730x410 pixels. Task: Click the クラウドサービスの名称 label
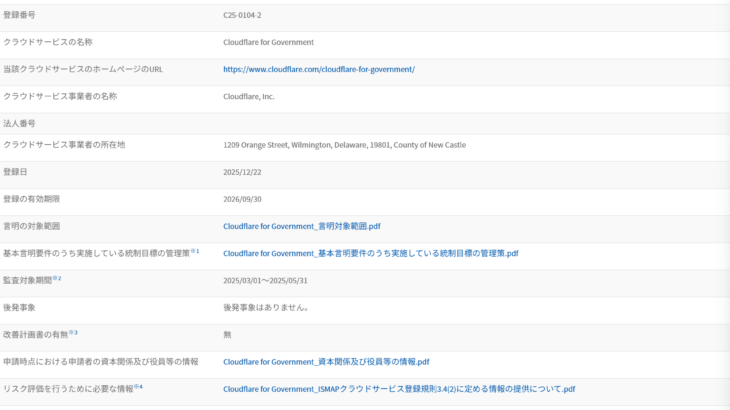48,42
